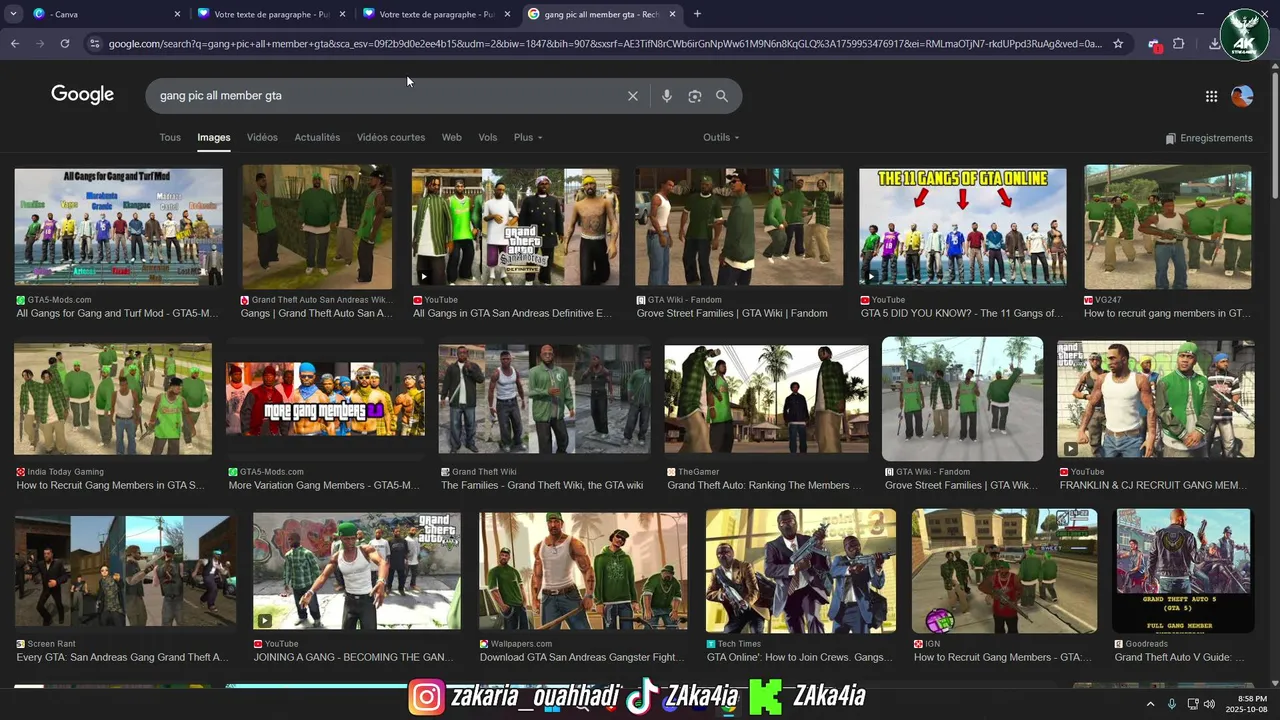Open Wallpapers.com Gangster Fight thumbnail
This screenshot has width=1280, height=720.
(x=583, y=571)
